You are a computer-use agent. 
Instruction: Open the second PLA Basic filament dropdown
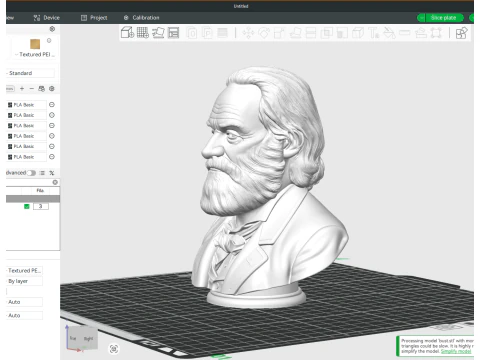click(26, 115)
